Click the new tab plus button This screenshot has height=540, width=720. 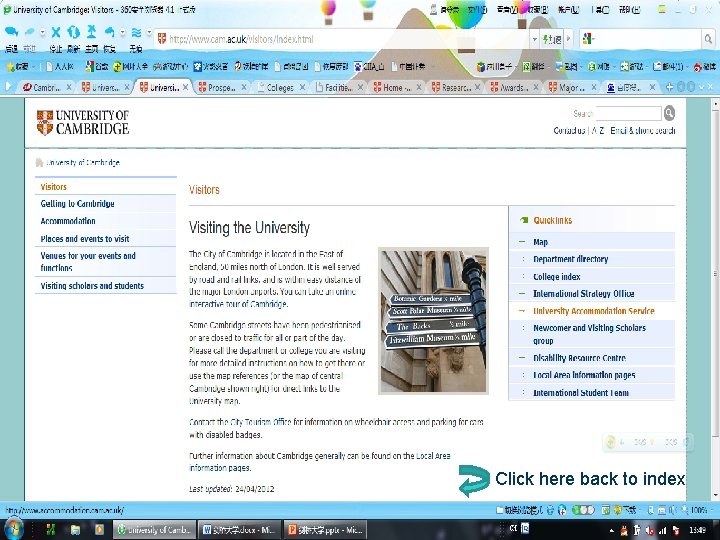pos(669,87)
